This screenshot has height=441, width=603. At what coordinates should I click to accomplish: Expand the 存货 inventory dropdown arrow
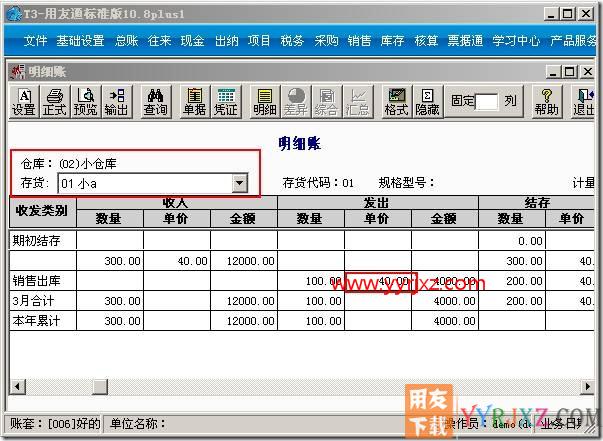click(x=240, y=183)
